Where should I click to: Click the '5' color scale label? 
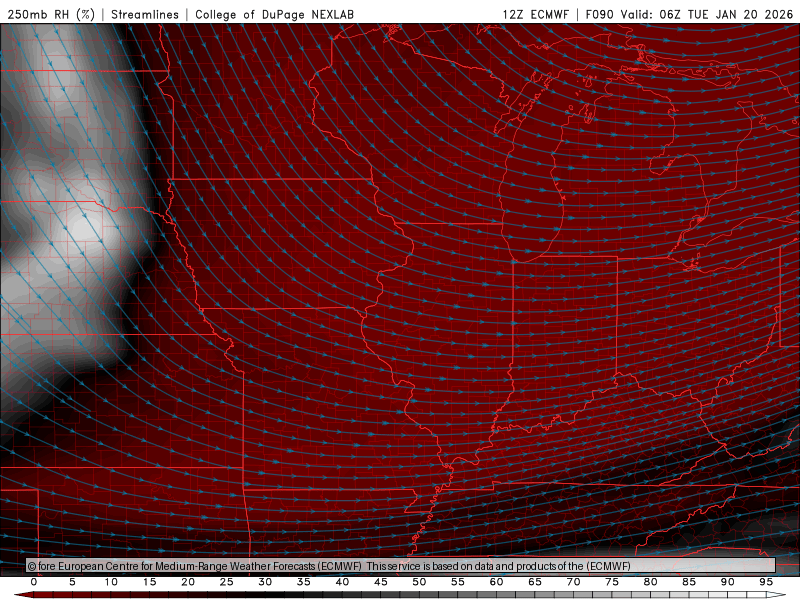click(x=72, y=582)
